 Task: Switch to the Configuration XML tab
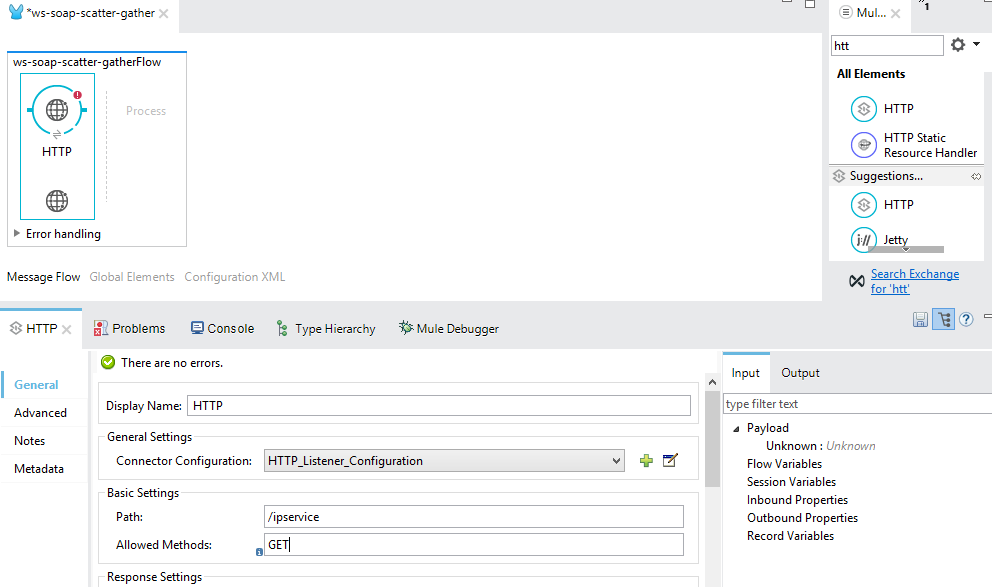click(235, 277)
